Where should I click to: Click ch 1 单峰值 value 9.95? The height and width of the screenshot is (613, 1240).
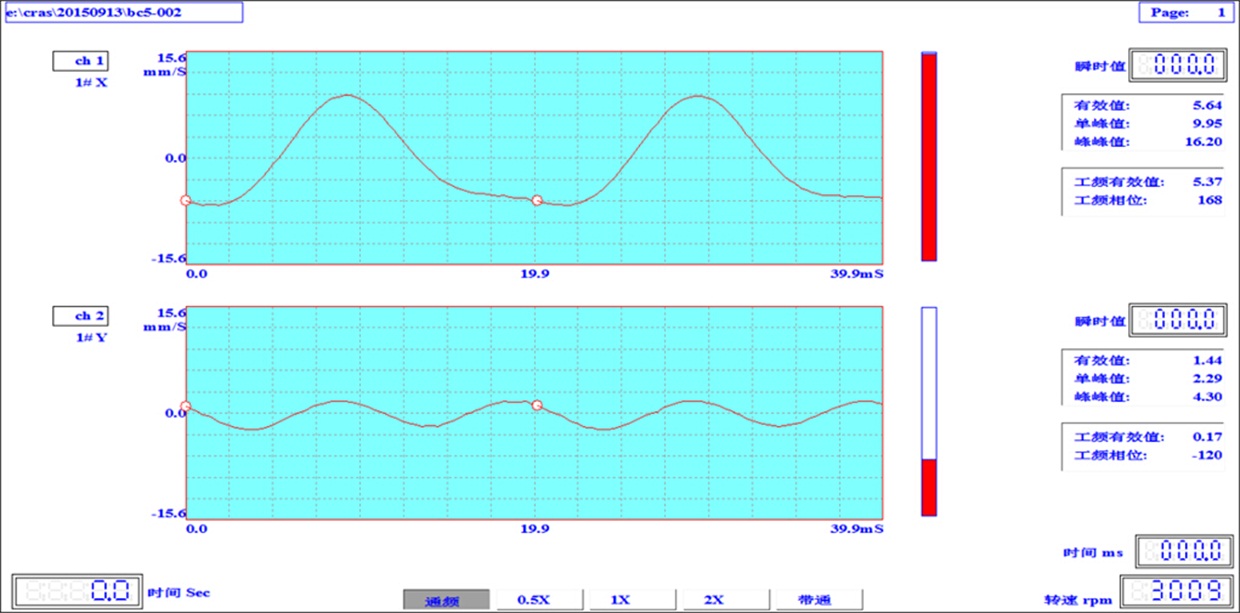pos(1209,123)
